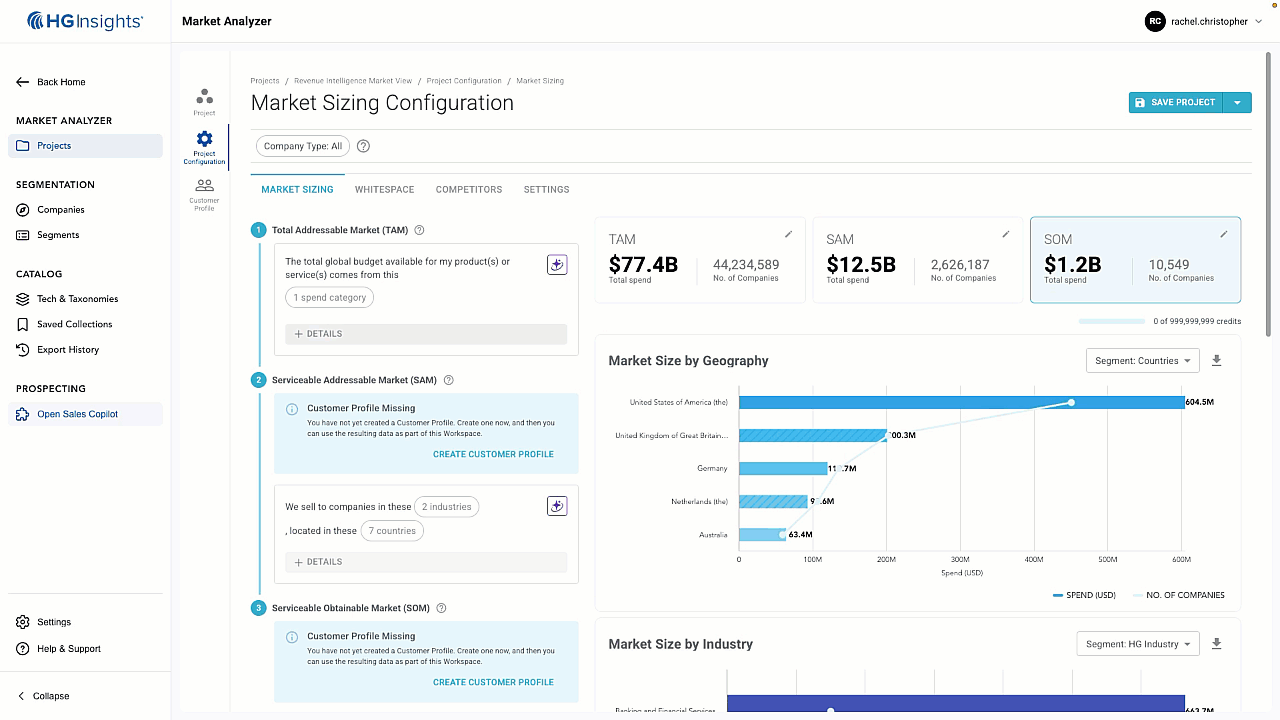Click Netherlands spend bar
Viewport: 1280px width, 720px height.
coord(773,502)
